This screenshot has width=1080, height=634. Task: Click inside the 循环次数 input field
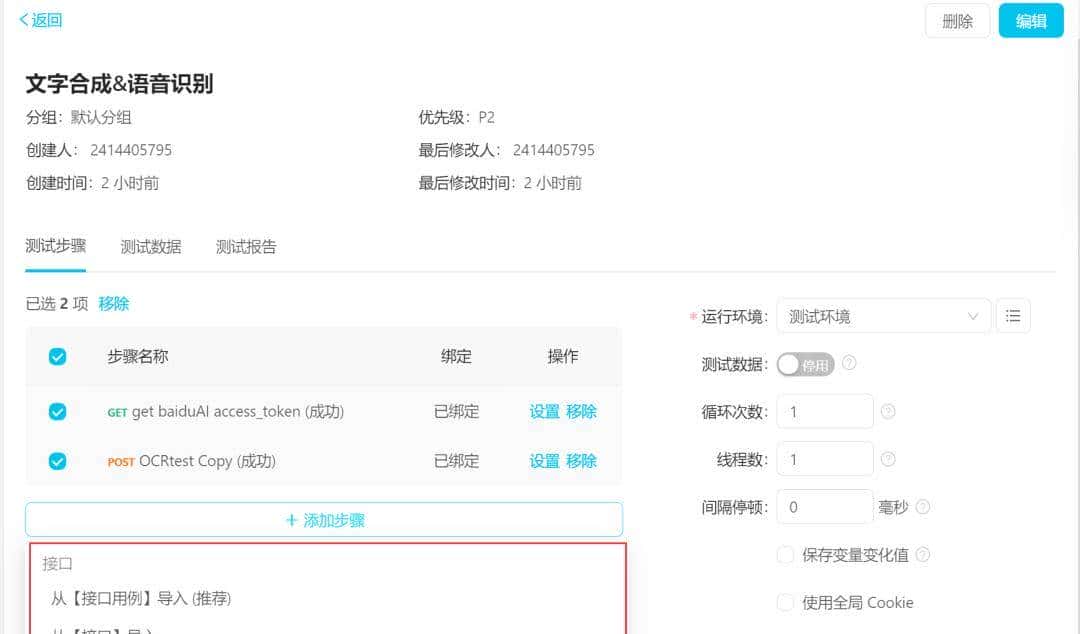824,411
